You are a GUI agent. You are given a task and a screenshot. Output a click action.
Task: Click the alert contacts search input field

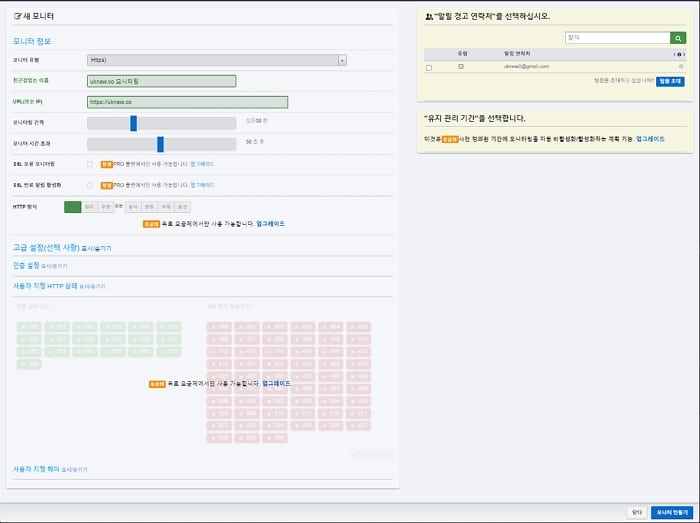(618, 38)
